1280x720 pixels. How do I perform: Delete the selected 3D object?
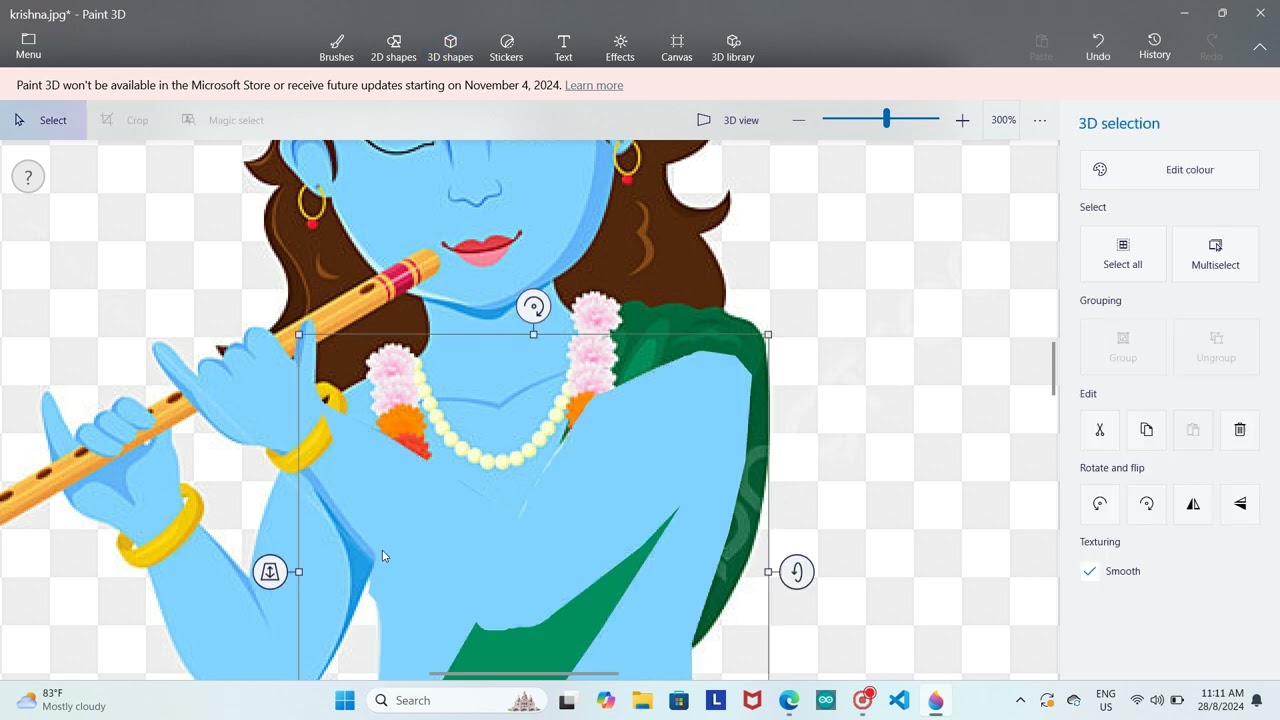1240,430
